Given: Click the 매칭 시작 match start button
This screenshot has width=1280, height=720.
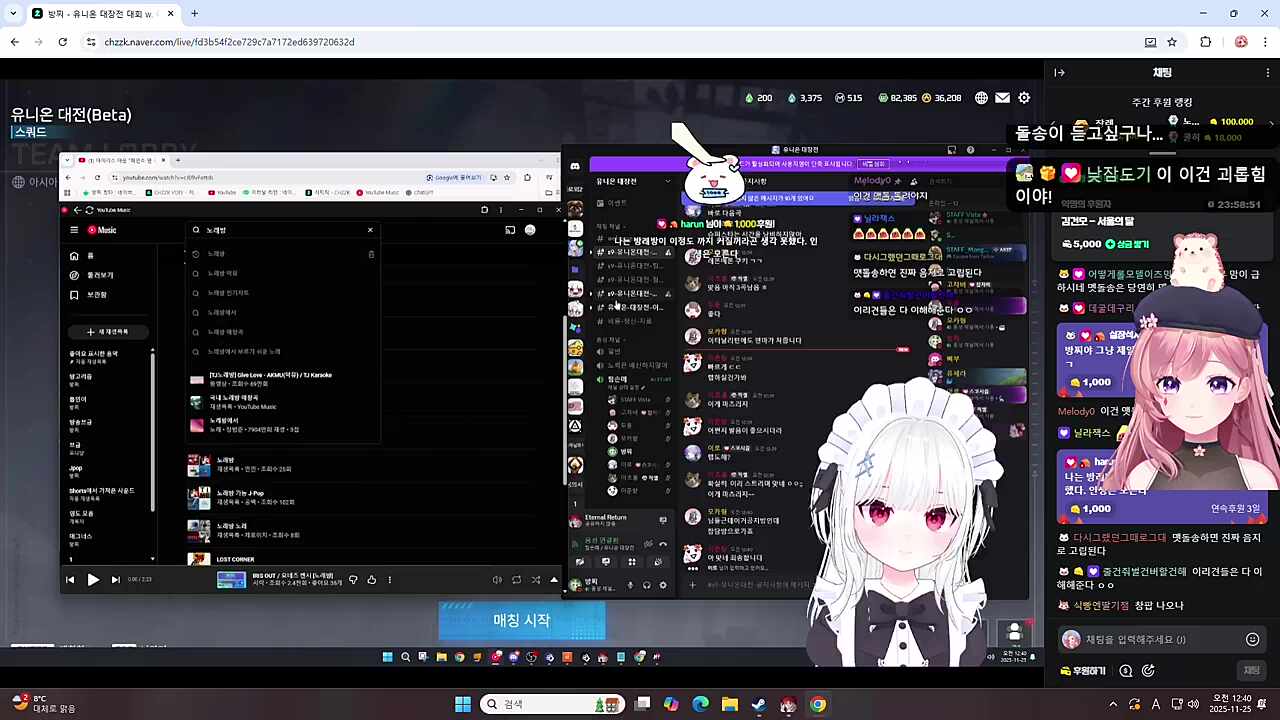Looking at the screenshot, I should 522,620.
